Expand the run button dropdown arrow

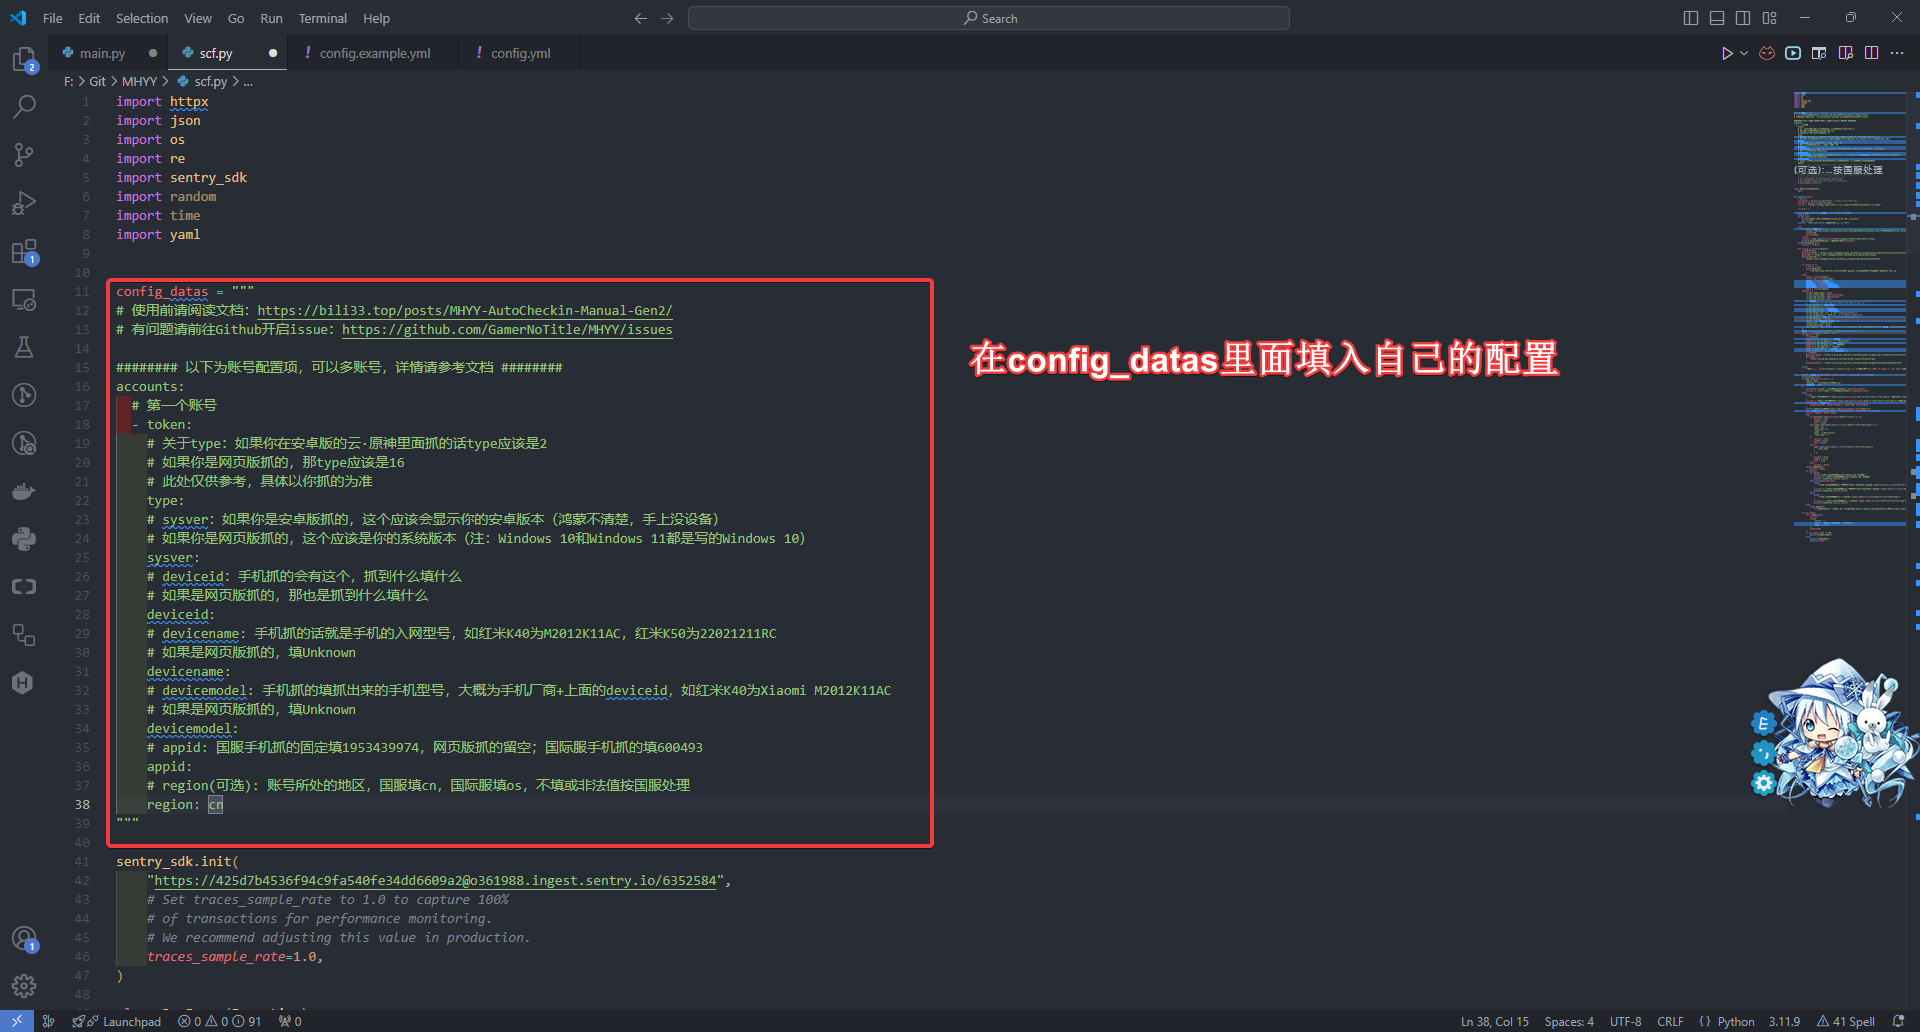pos(1744,53)
